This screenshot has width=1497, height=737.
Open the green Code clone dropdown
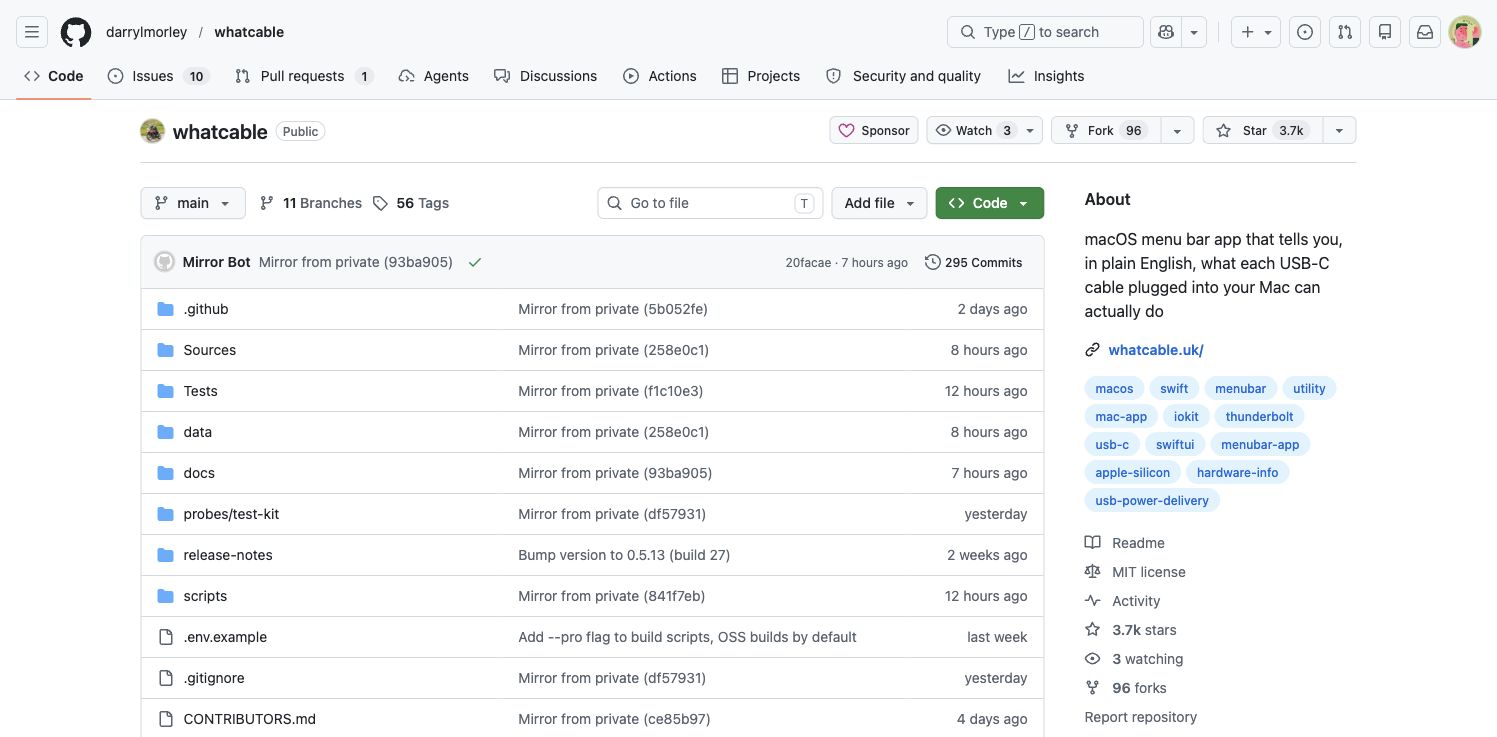(x=990, y=203)
